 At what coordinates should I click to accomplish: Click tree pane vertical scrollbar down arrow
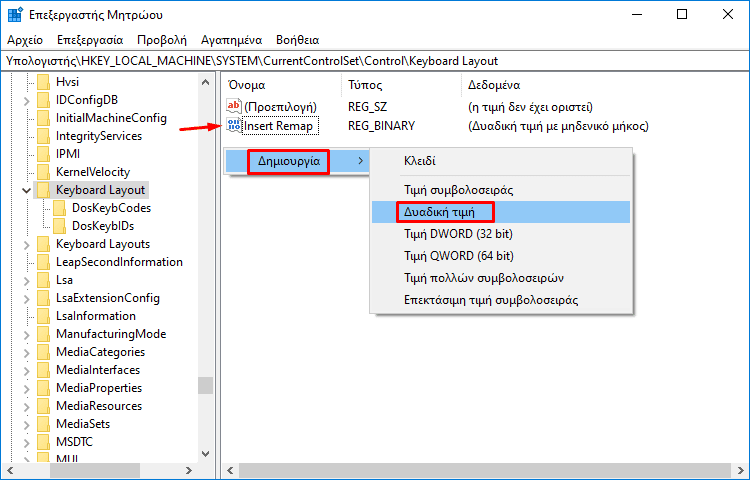coord(206,454)
